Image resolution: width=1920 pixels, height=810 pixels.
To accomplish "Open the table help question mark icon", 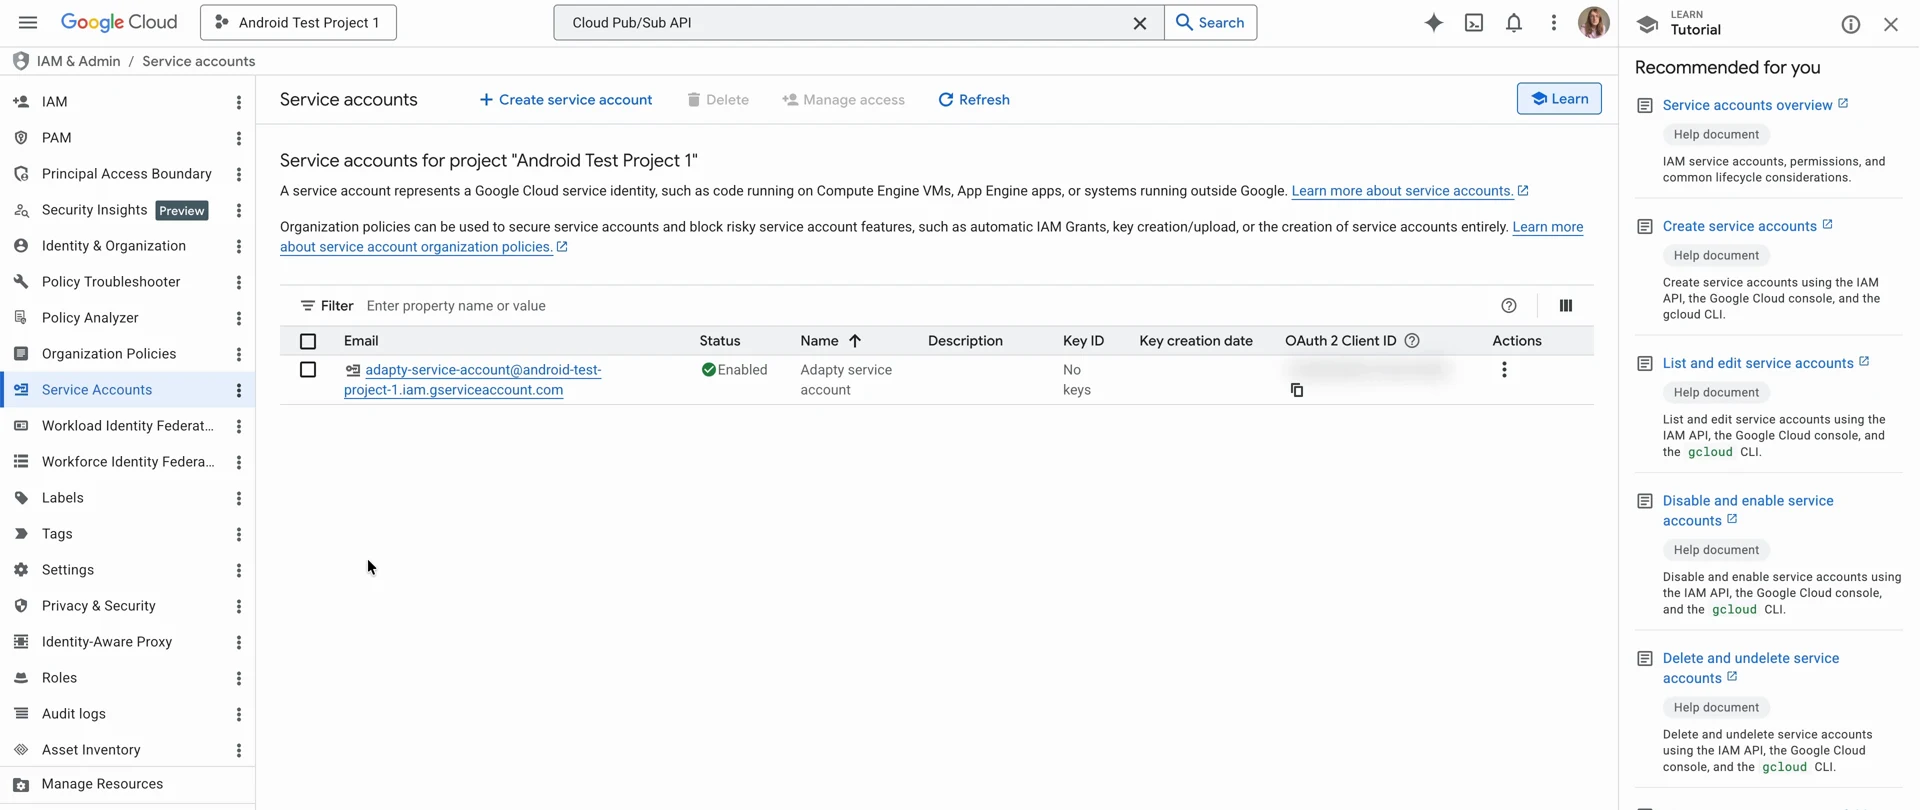I will pos(1509,306).
